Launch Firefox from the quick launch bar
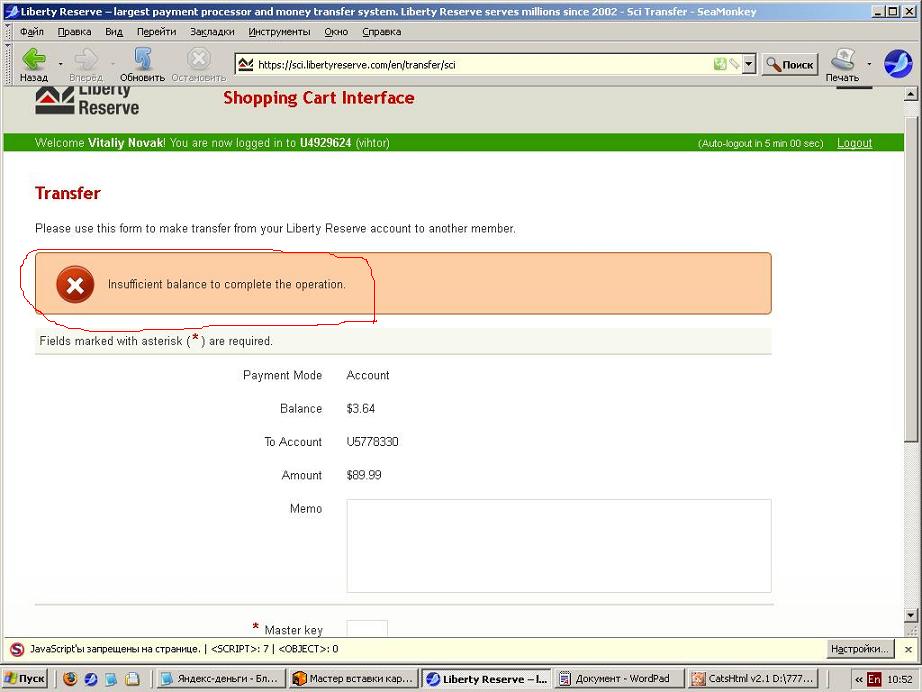 click(70, 679)
